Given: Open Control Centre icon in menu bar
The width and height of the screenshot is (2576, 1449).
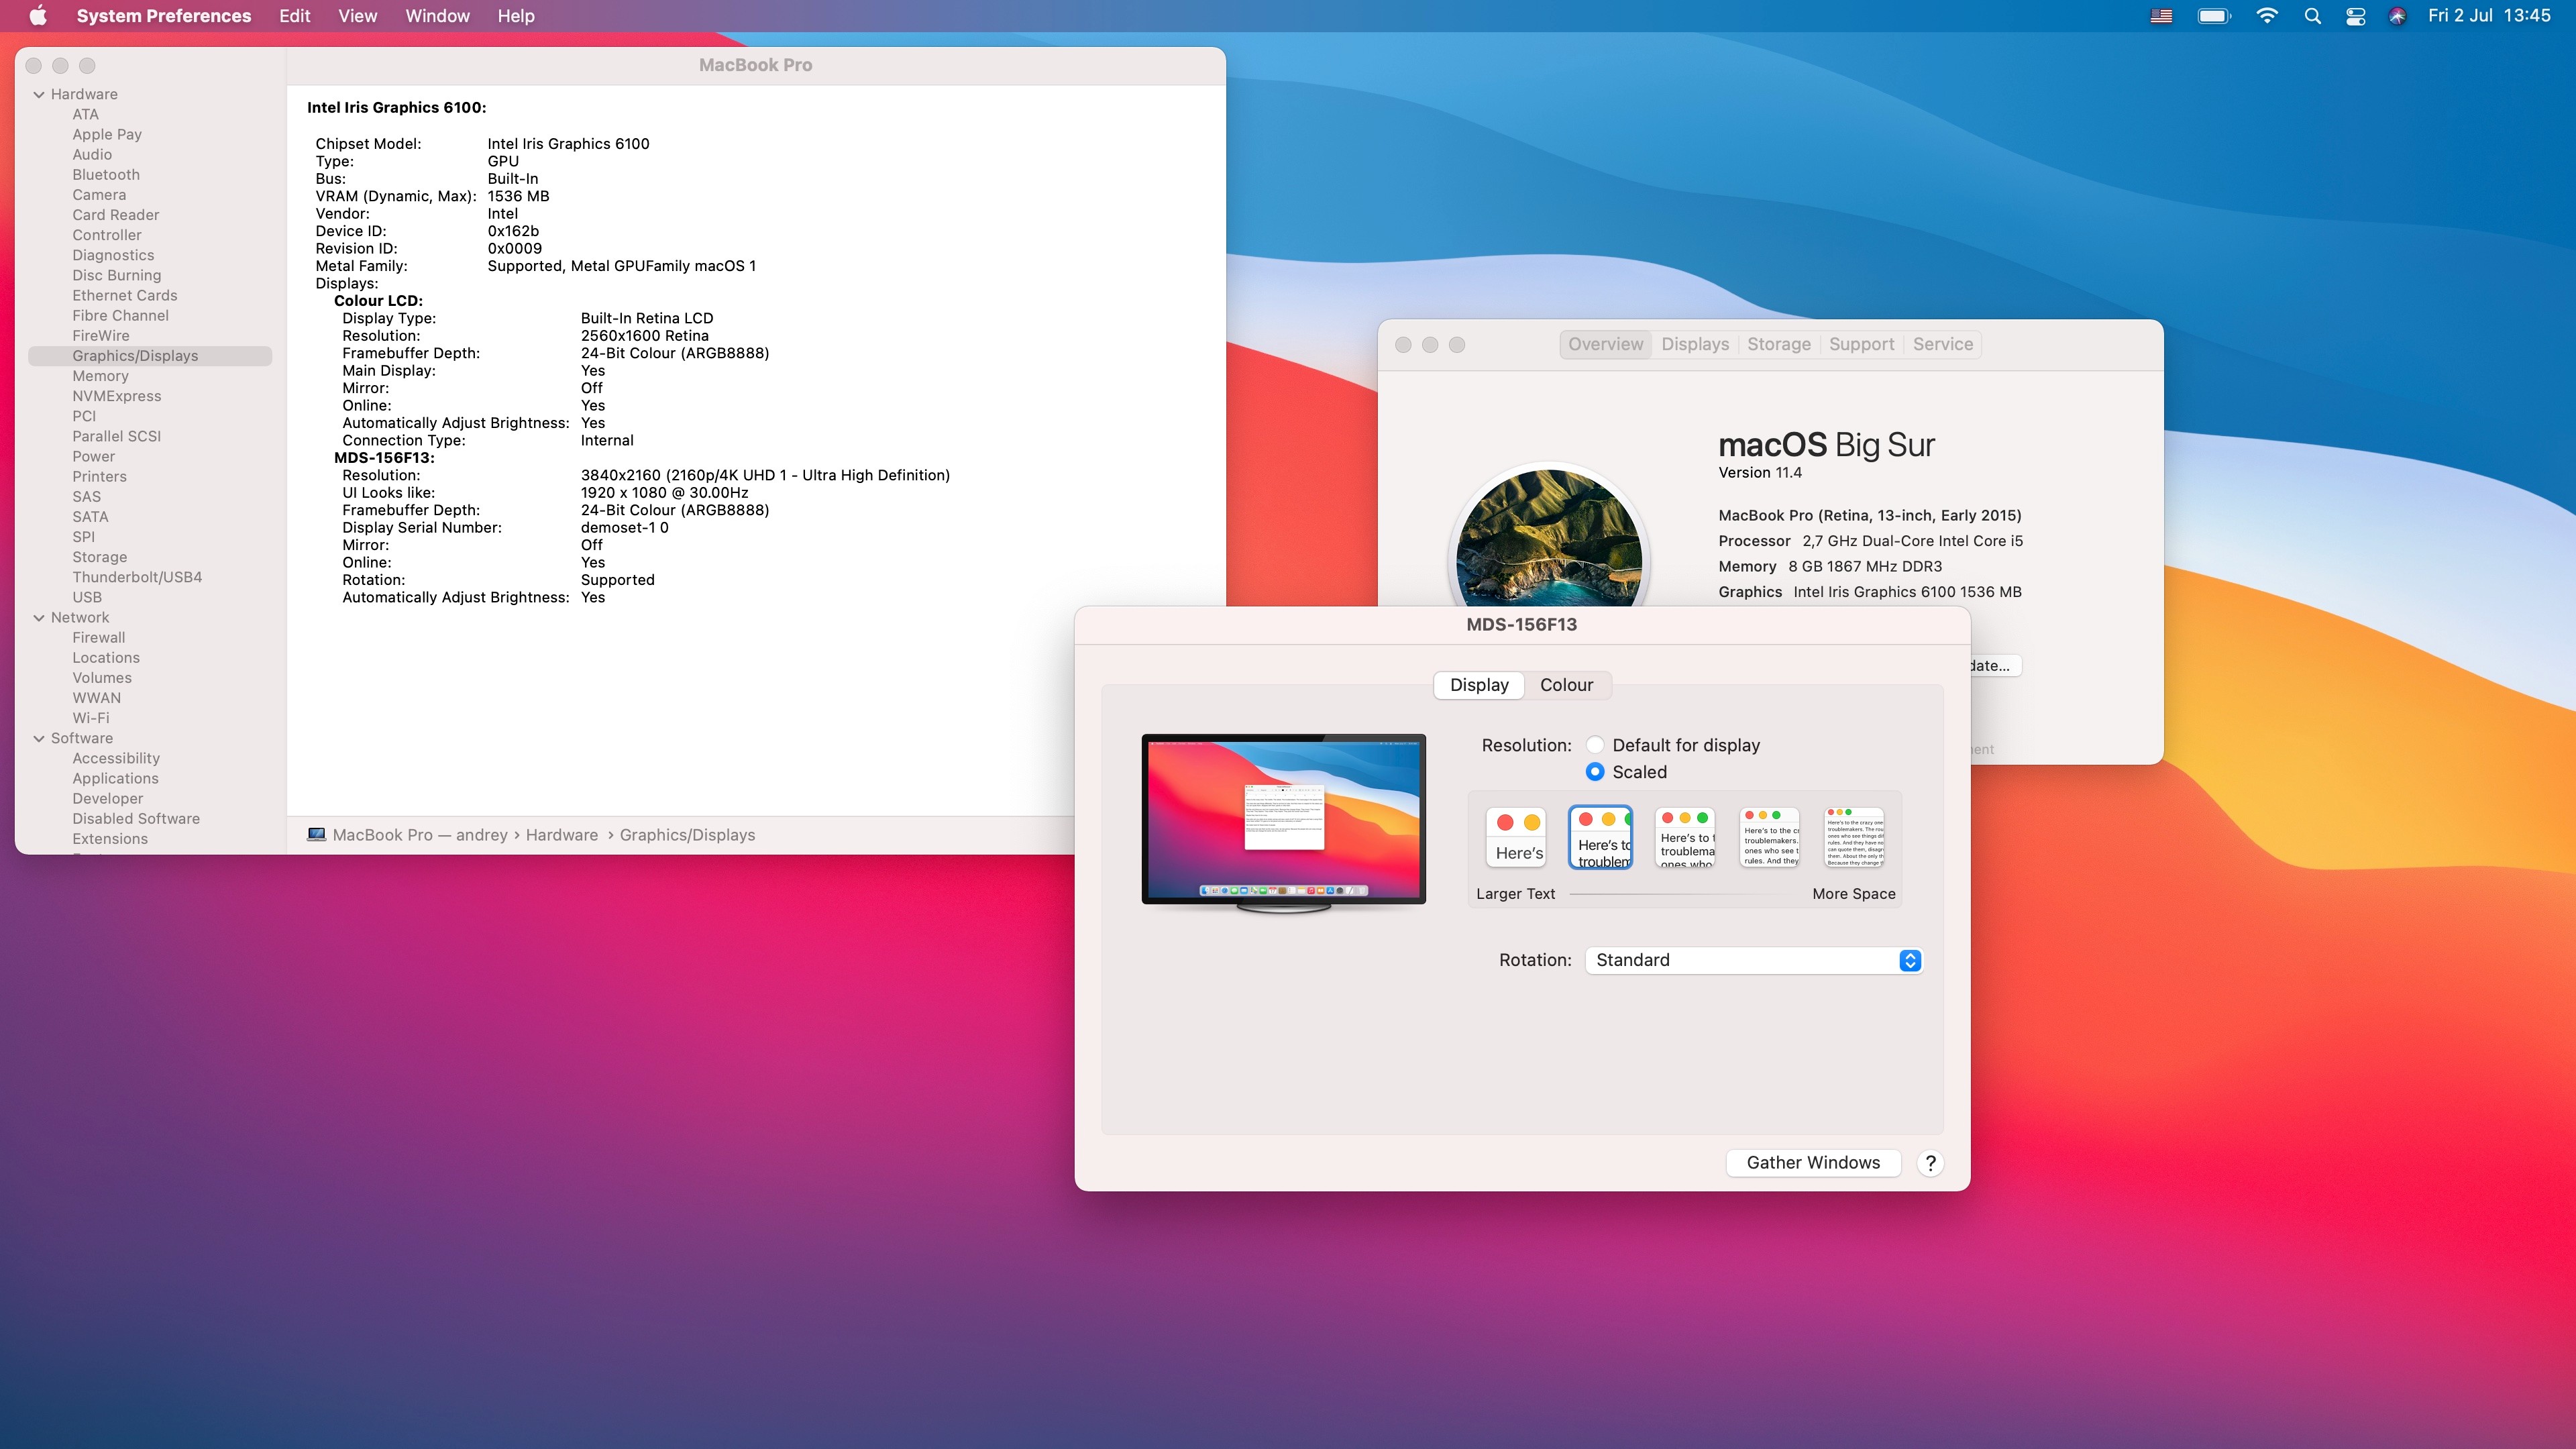Looking at the screenshot, I should [x=2356, y=16].
